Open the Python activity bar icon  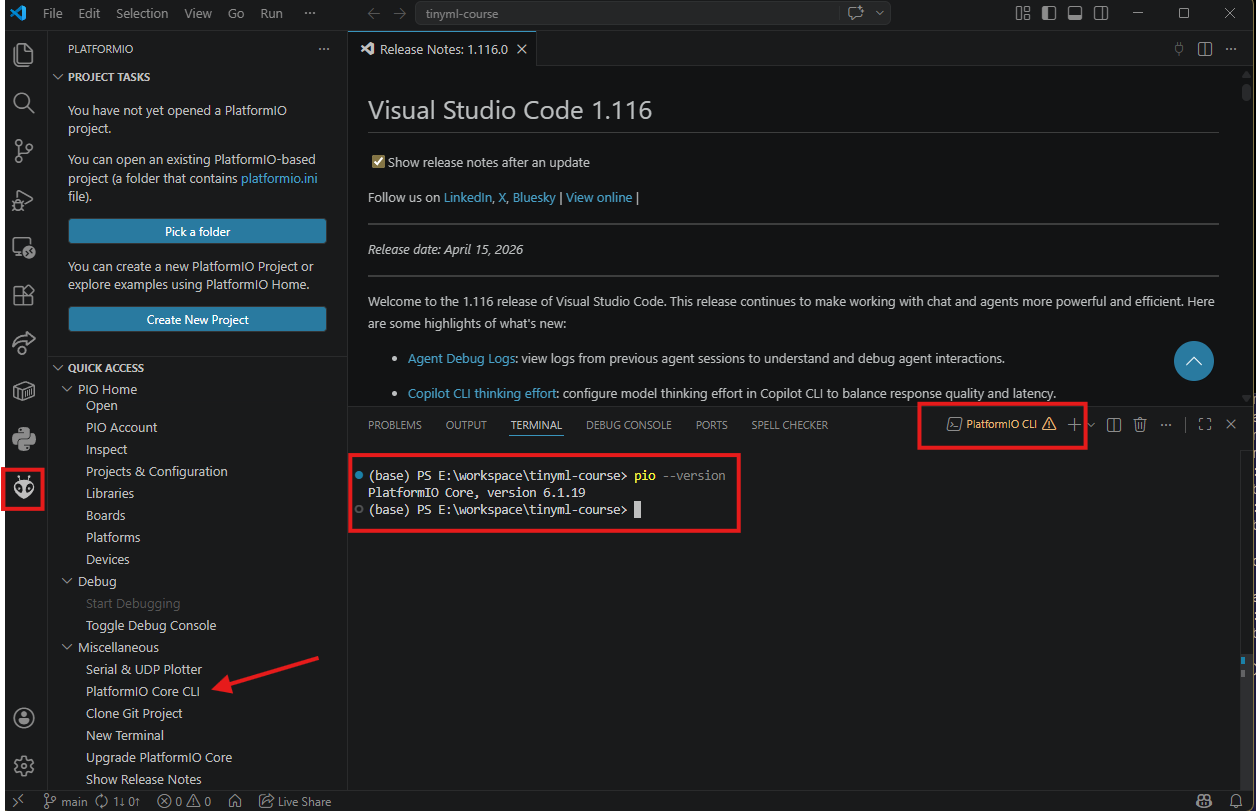(24, 439)
